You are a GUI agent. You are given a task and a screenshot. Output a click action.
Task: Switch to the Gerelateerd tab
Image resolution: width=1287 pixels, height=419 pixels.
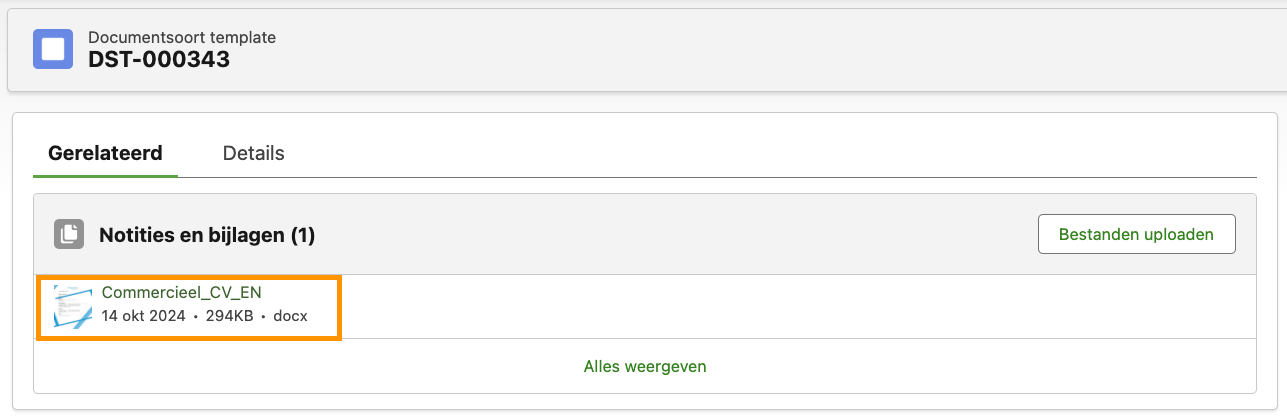click(105, 153)
